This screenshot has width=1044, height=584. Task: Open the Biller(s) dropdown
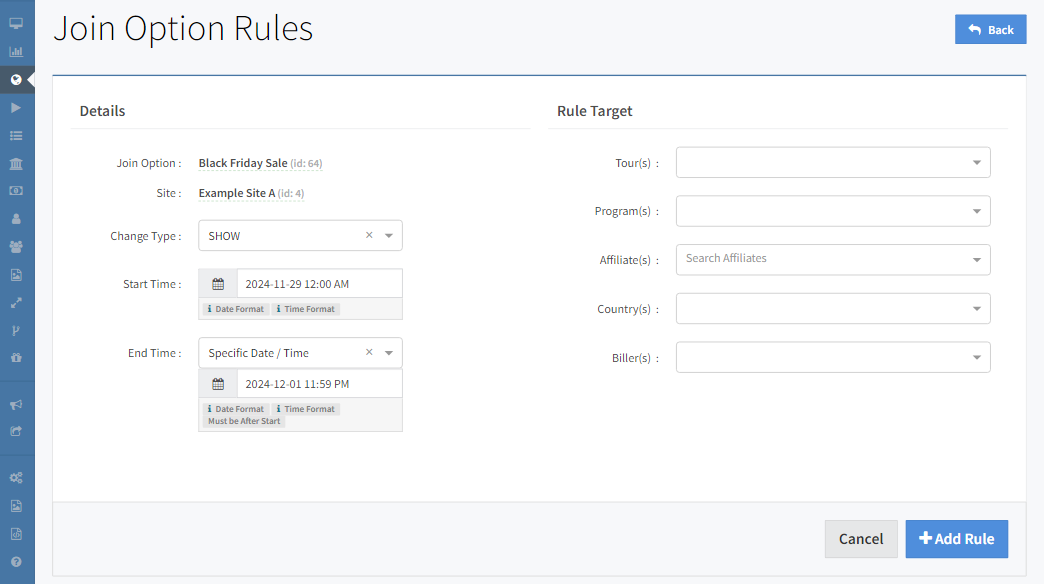[832, 358]
